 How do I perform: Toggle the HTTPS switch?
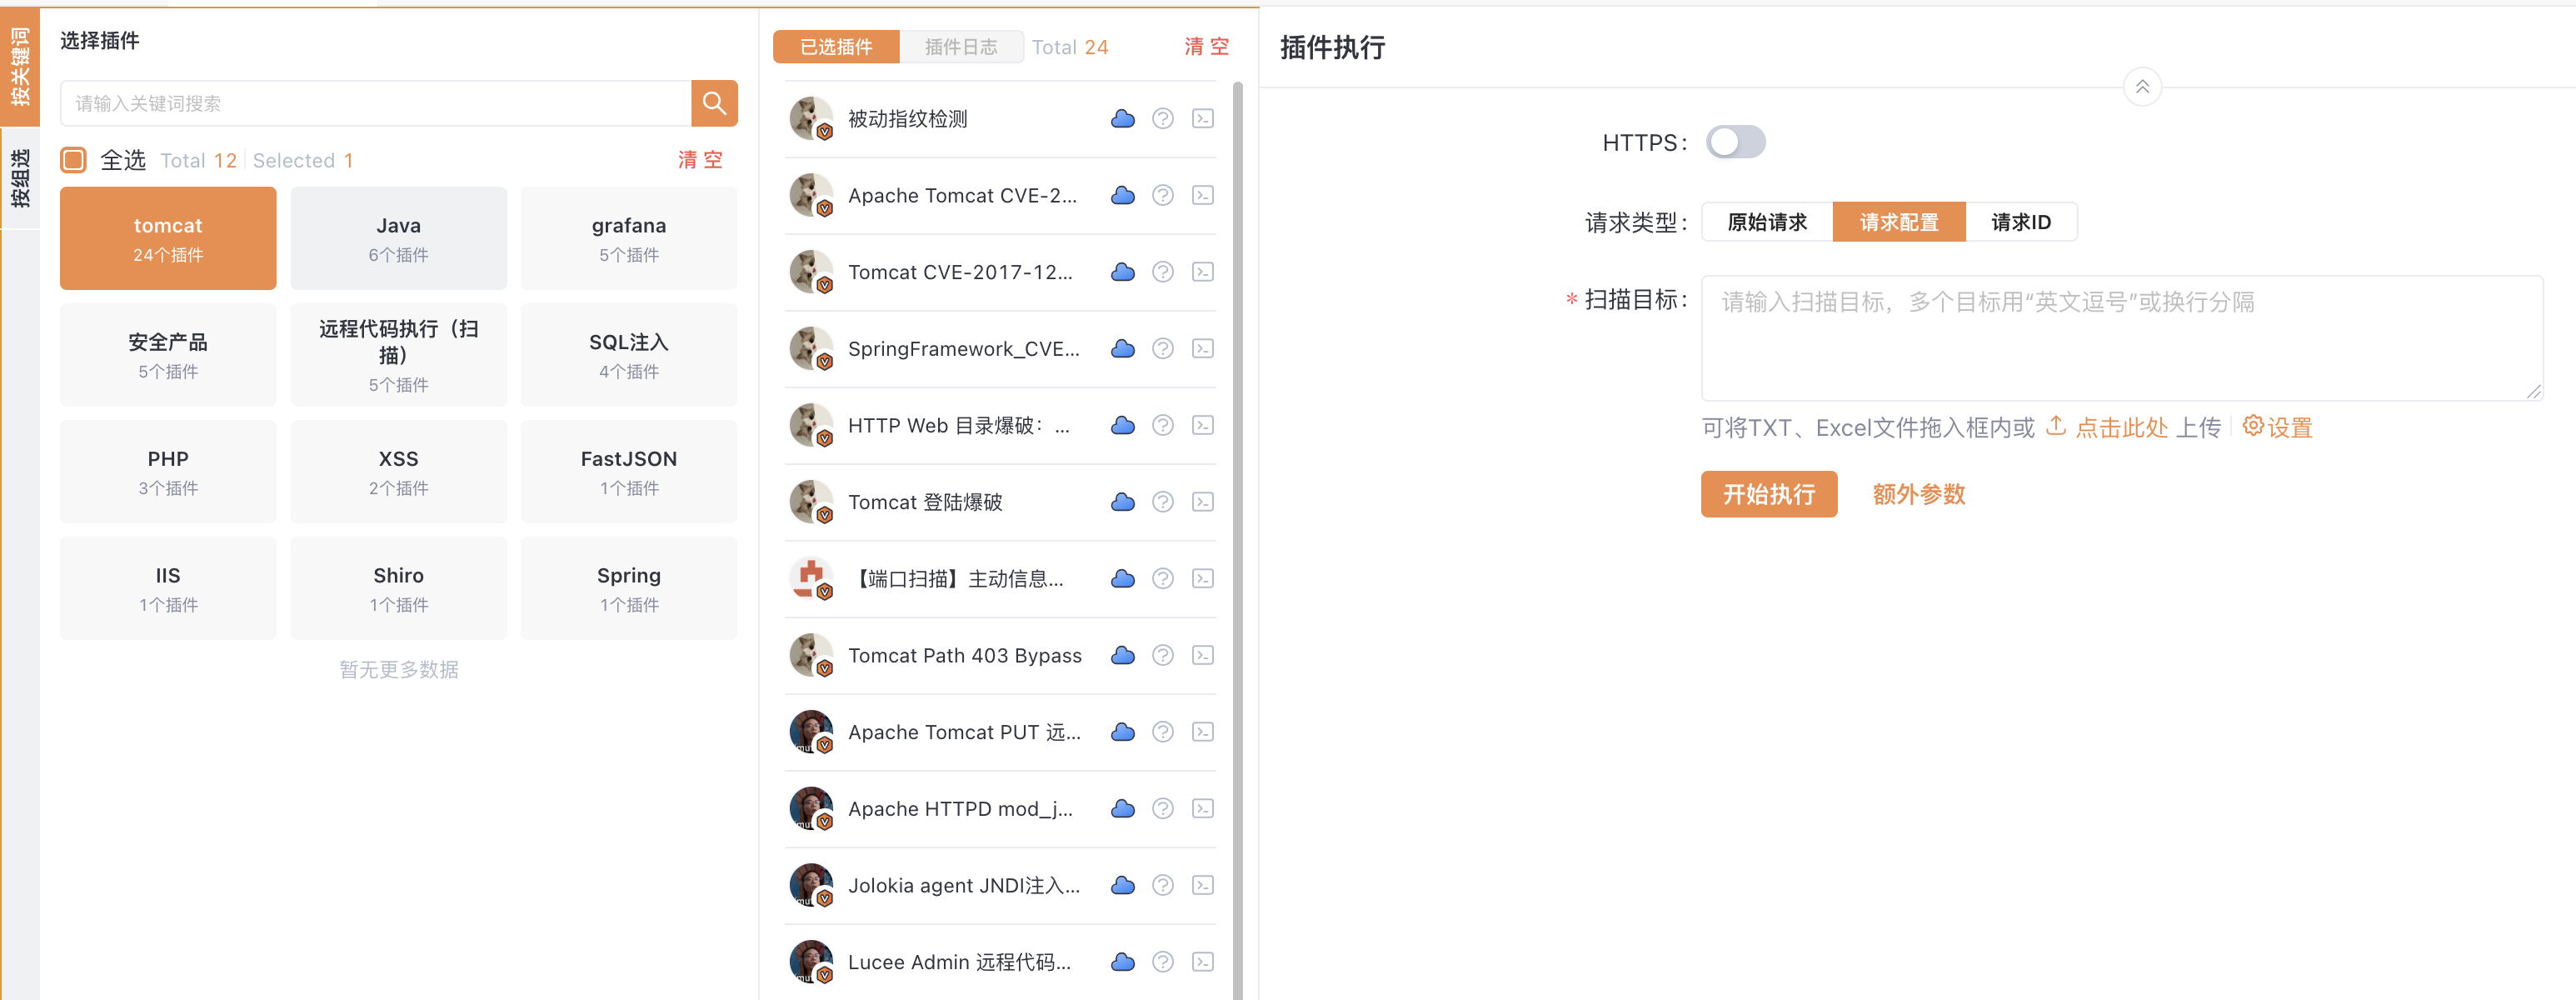tap(1735, 142)
